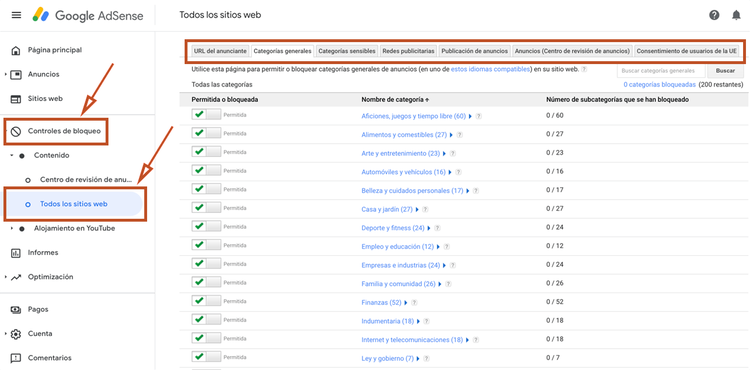Toggle Permitida switch for Deporte y fitness

pos(206,227)
